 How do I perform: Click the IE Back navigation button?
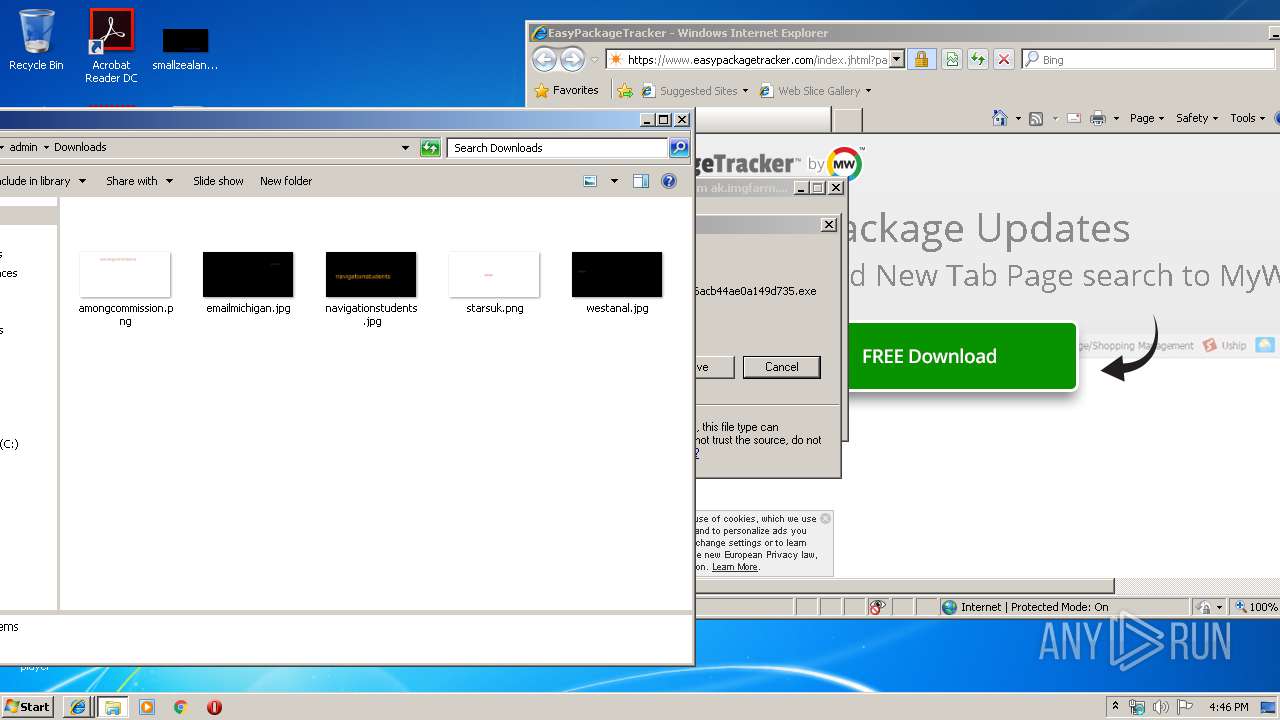click(544, 60)
